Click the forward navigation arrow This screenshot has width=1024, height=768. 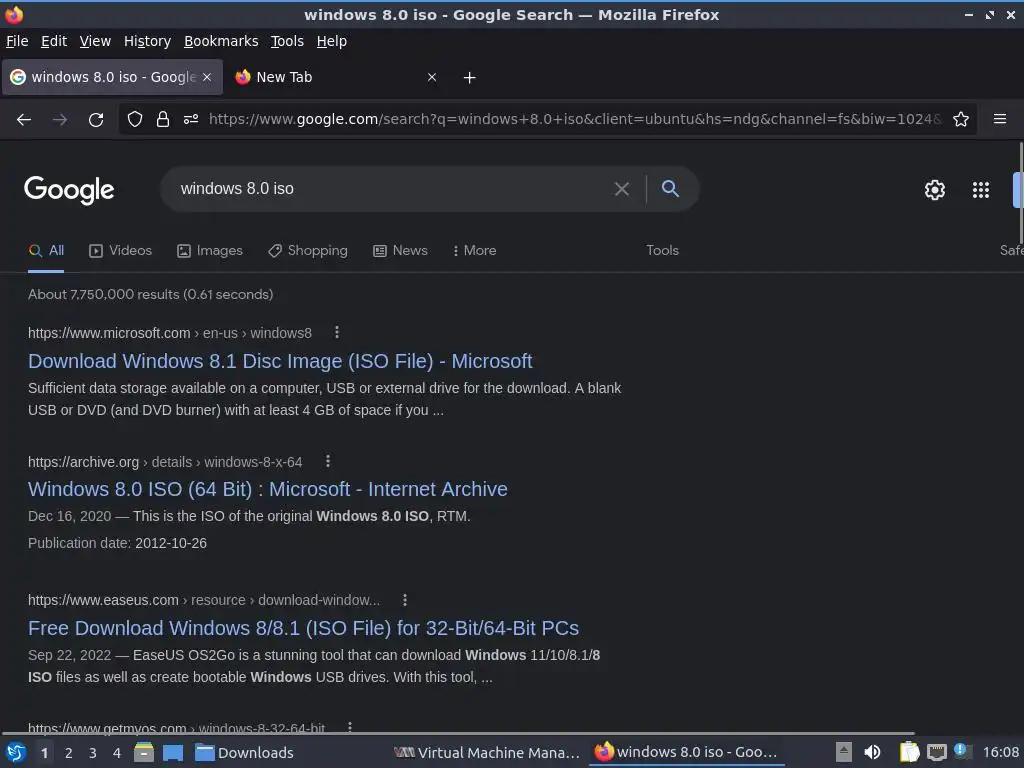coord(60,120)
